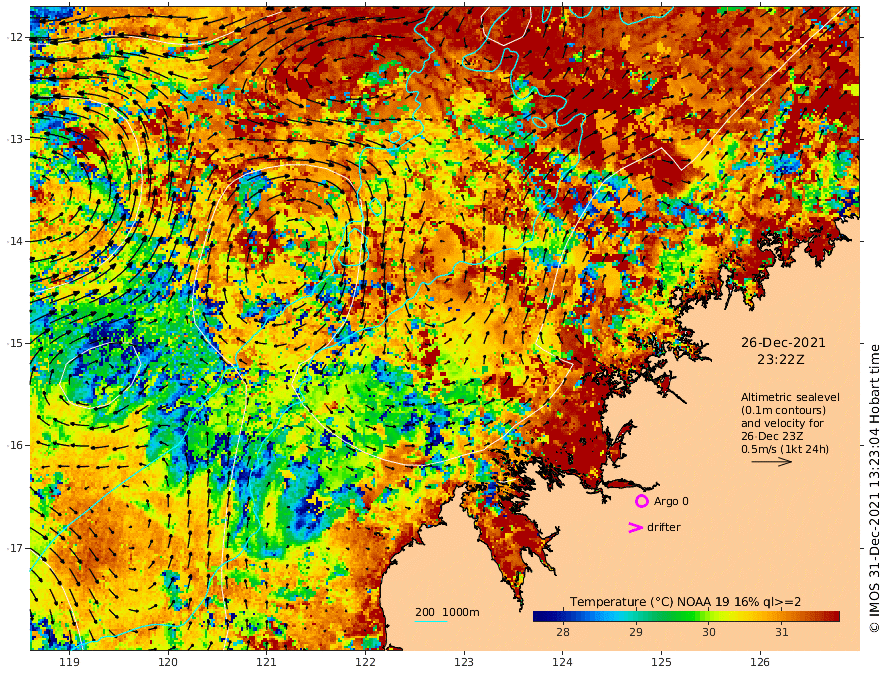The image size is (880, 680).
Task: Click the latitude axis label -16
Action: (15, 445)
